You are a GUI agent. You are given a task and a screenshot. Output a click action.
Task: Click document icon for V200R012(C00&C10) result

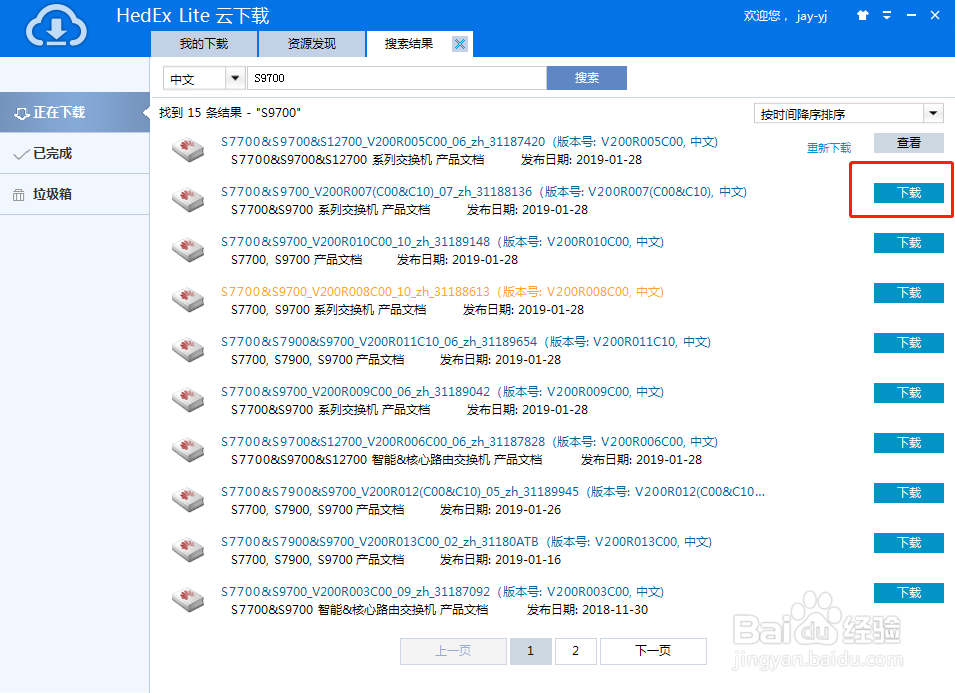[x=188, y=499]
